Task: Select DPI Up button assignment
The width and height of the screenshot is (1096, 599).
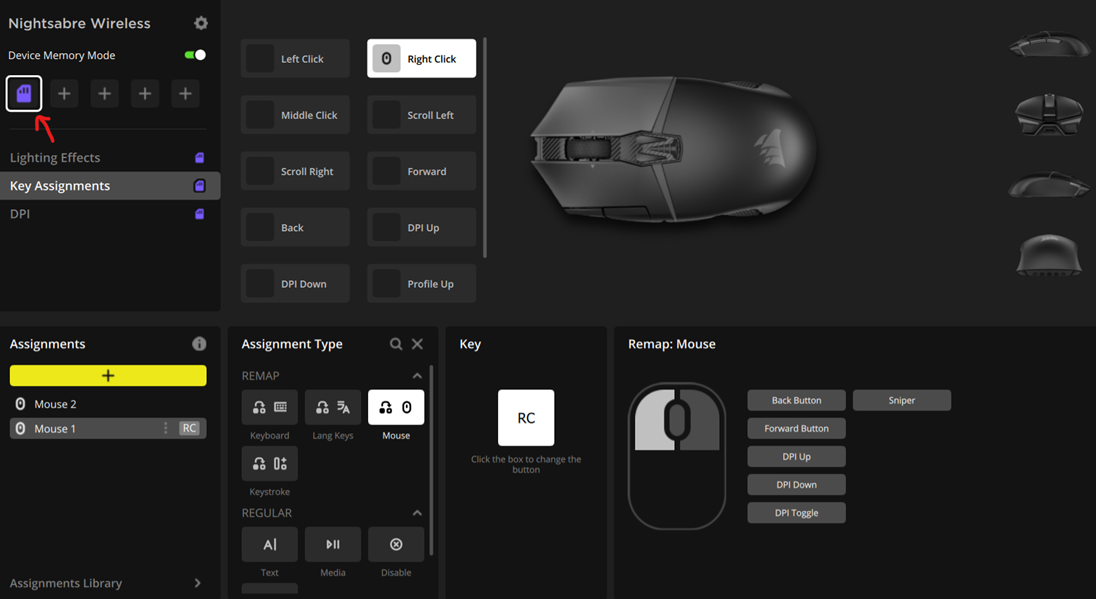Action: pos(421,227)
